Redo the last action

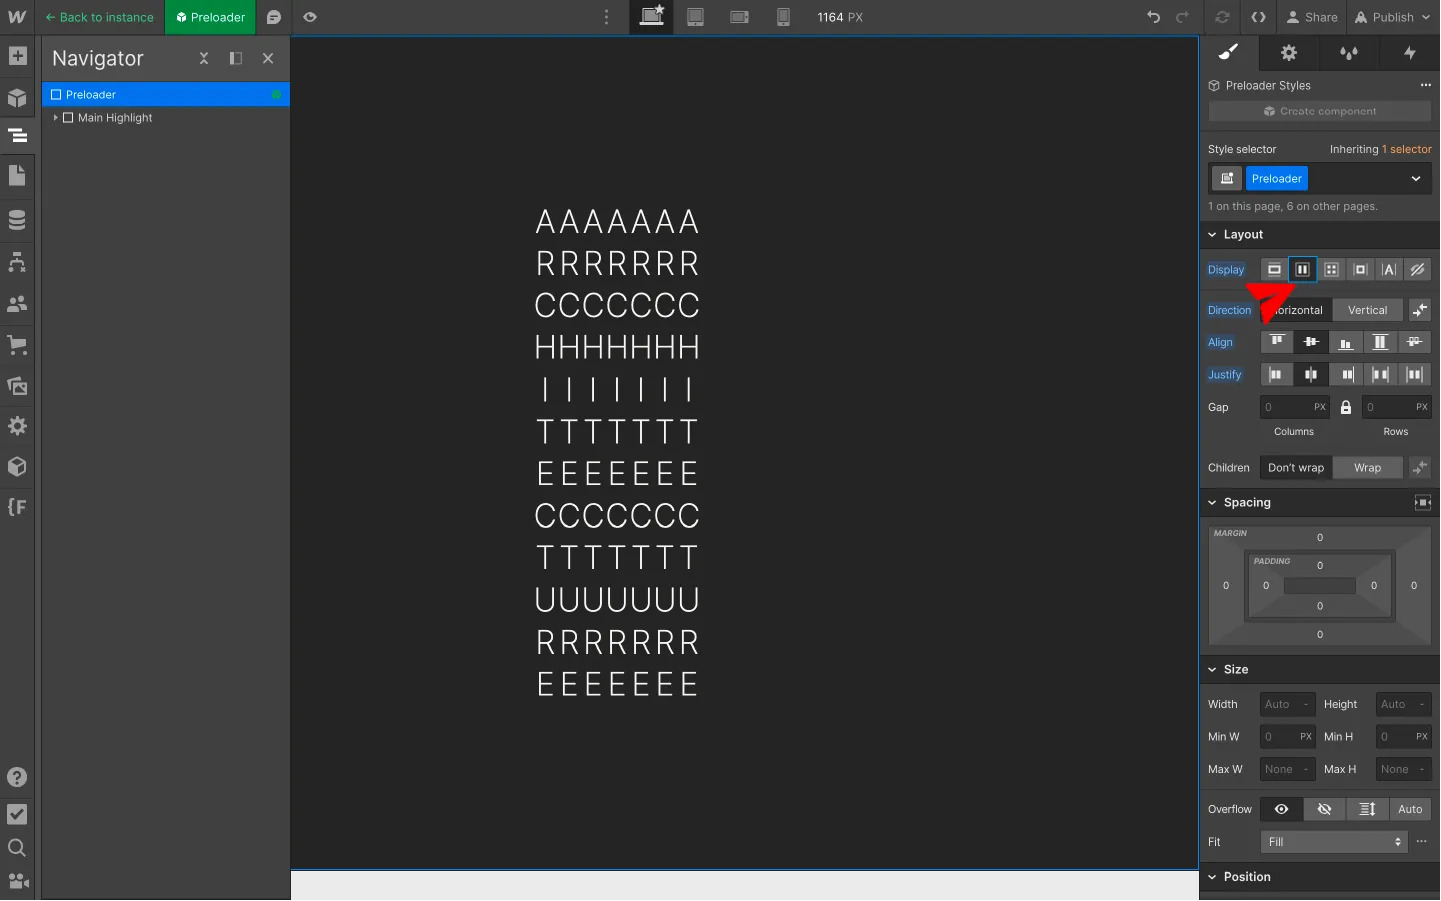[x=1183, y=17]
